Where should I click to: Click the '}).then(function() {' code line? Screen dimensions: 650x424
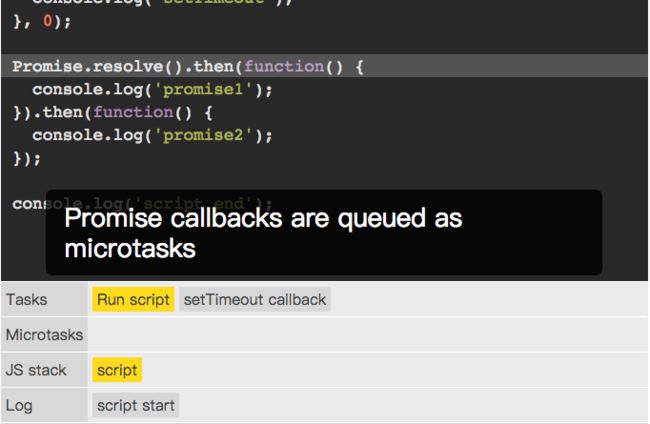[x=113, y=113]
